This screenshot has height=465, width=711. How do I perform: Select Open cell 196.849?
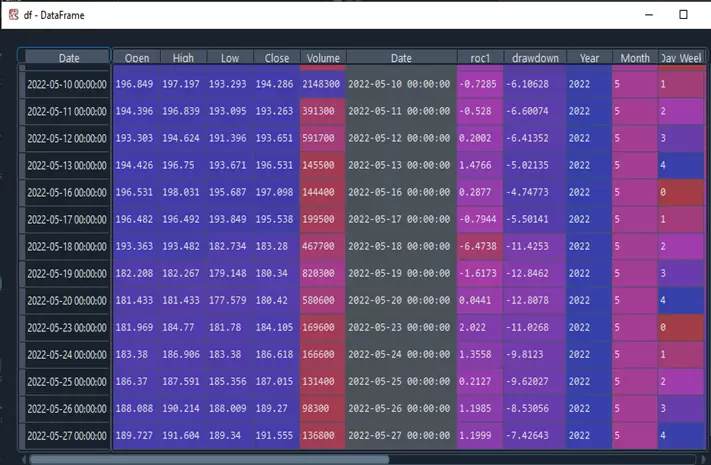tap(136, 84)
